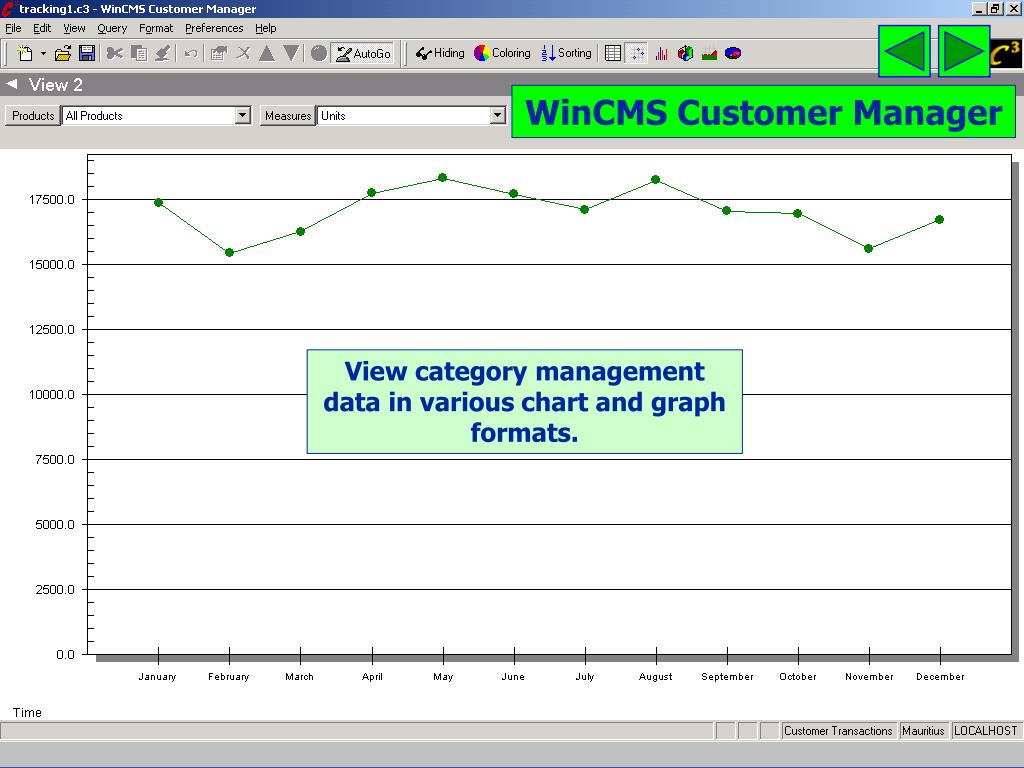The width and height of the screenshot is (1024, 768).
Task: Click LOCALHOST in the status bar
Action: pyautogui.click(x=985, y=731)
